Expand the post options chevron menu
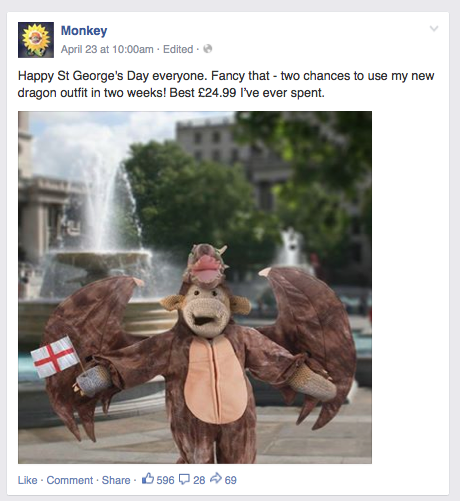This screenshot has width=460, height=501. [x=434, y=28]
